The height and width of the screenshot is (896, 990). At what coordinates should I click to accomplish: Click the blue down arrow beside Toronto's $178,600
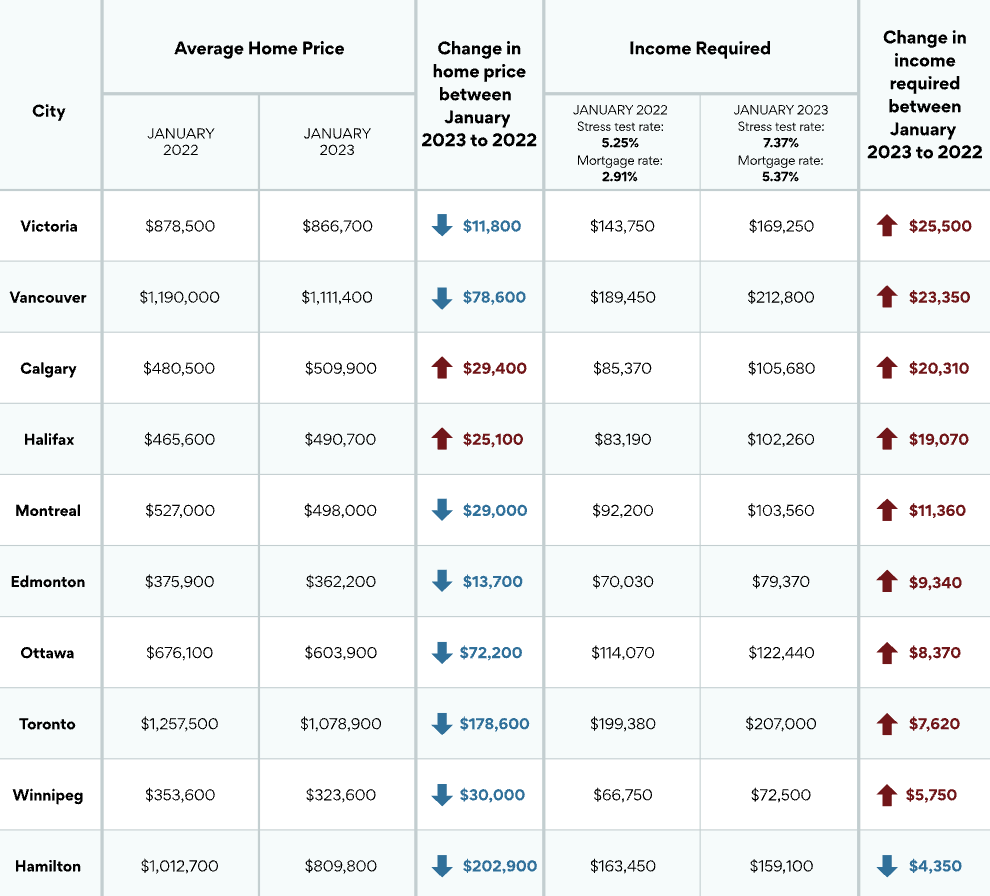pyautogui.click(x=442, y=724)
